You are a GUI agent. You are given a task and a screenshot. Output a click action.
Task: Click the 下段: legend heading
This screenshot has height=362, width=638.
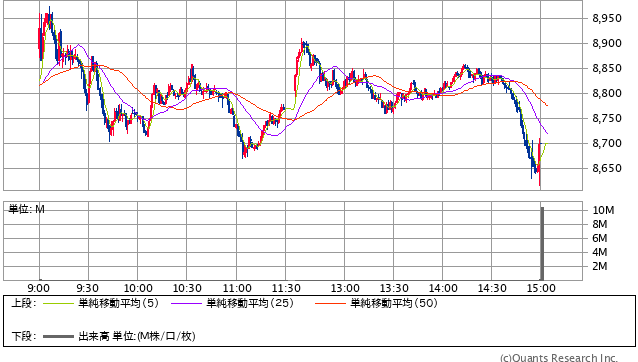[24, 336]
